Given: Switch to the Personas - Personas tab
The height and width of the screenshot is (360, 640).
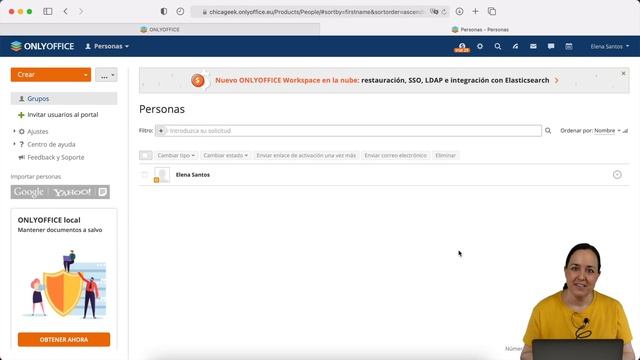Looking at the screenshot, I should [x=480, y=29].
